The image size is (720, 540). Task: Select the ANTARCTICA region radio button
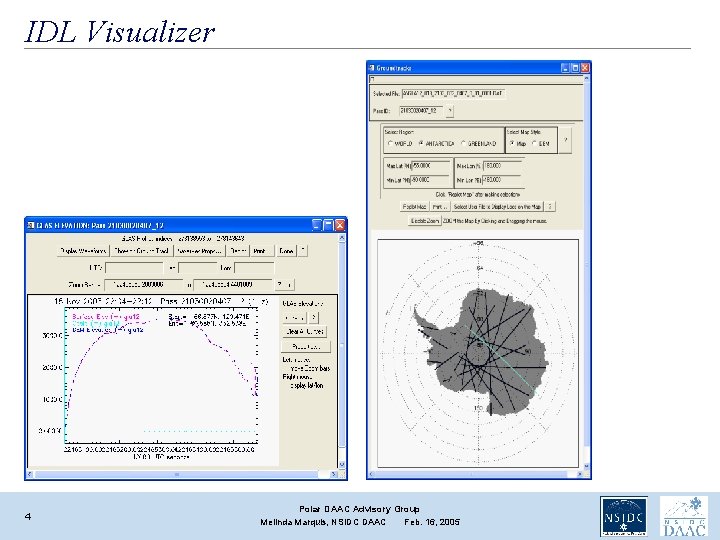(x=421, y=144)
